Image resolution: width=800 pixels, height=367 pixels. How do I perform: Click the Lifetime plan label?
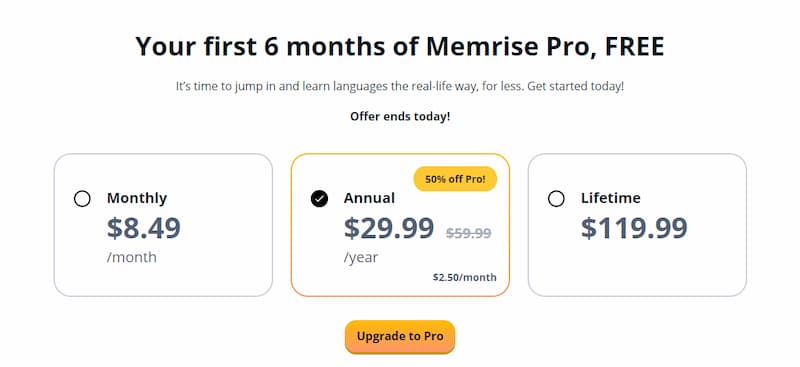611,198
